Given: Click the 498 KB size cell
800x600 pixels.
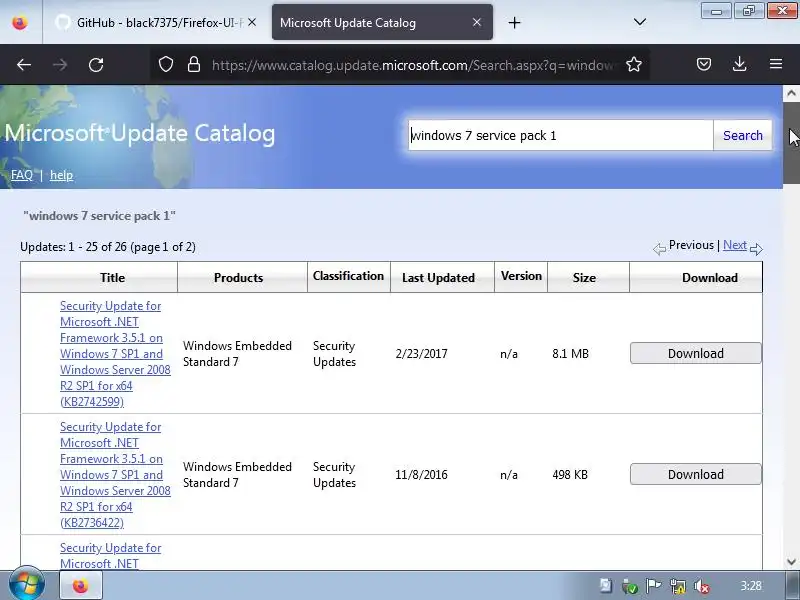Looking at the screenshot, I should pyautogui.click(x=570, y=474).
